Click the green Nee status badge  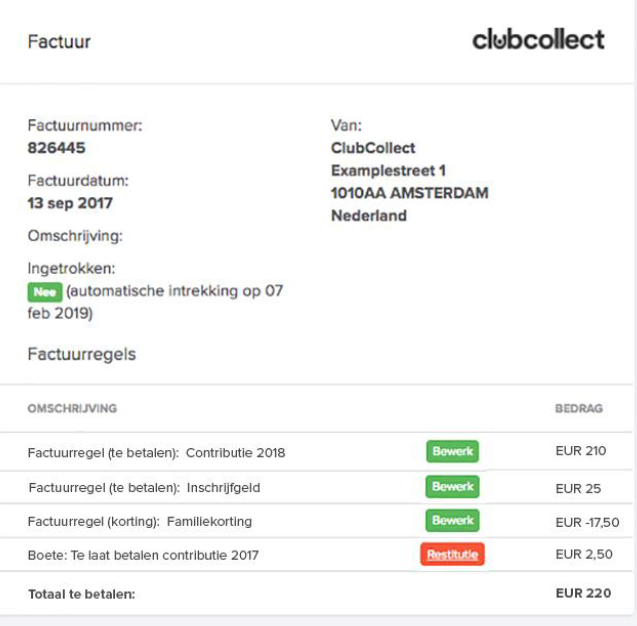pyautogui.click(x=45, y=292)
